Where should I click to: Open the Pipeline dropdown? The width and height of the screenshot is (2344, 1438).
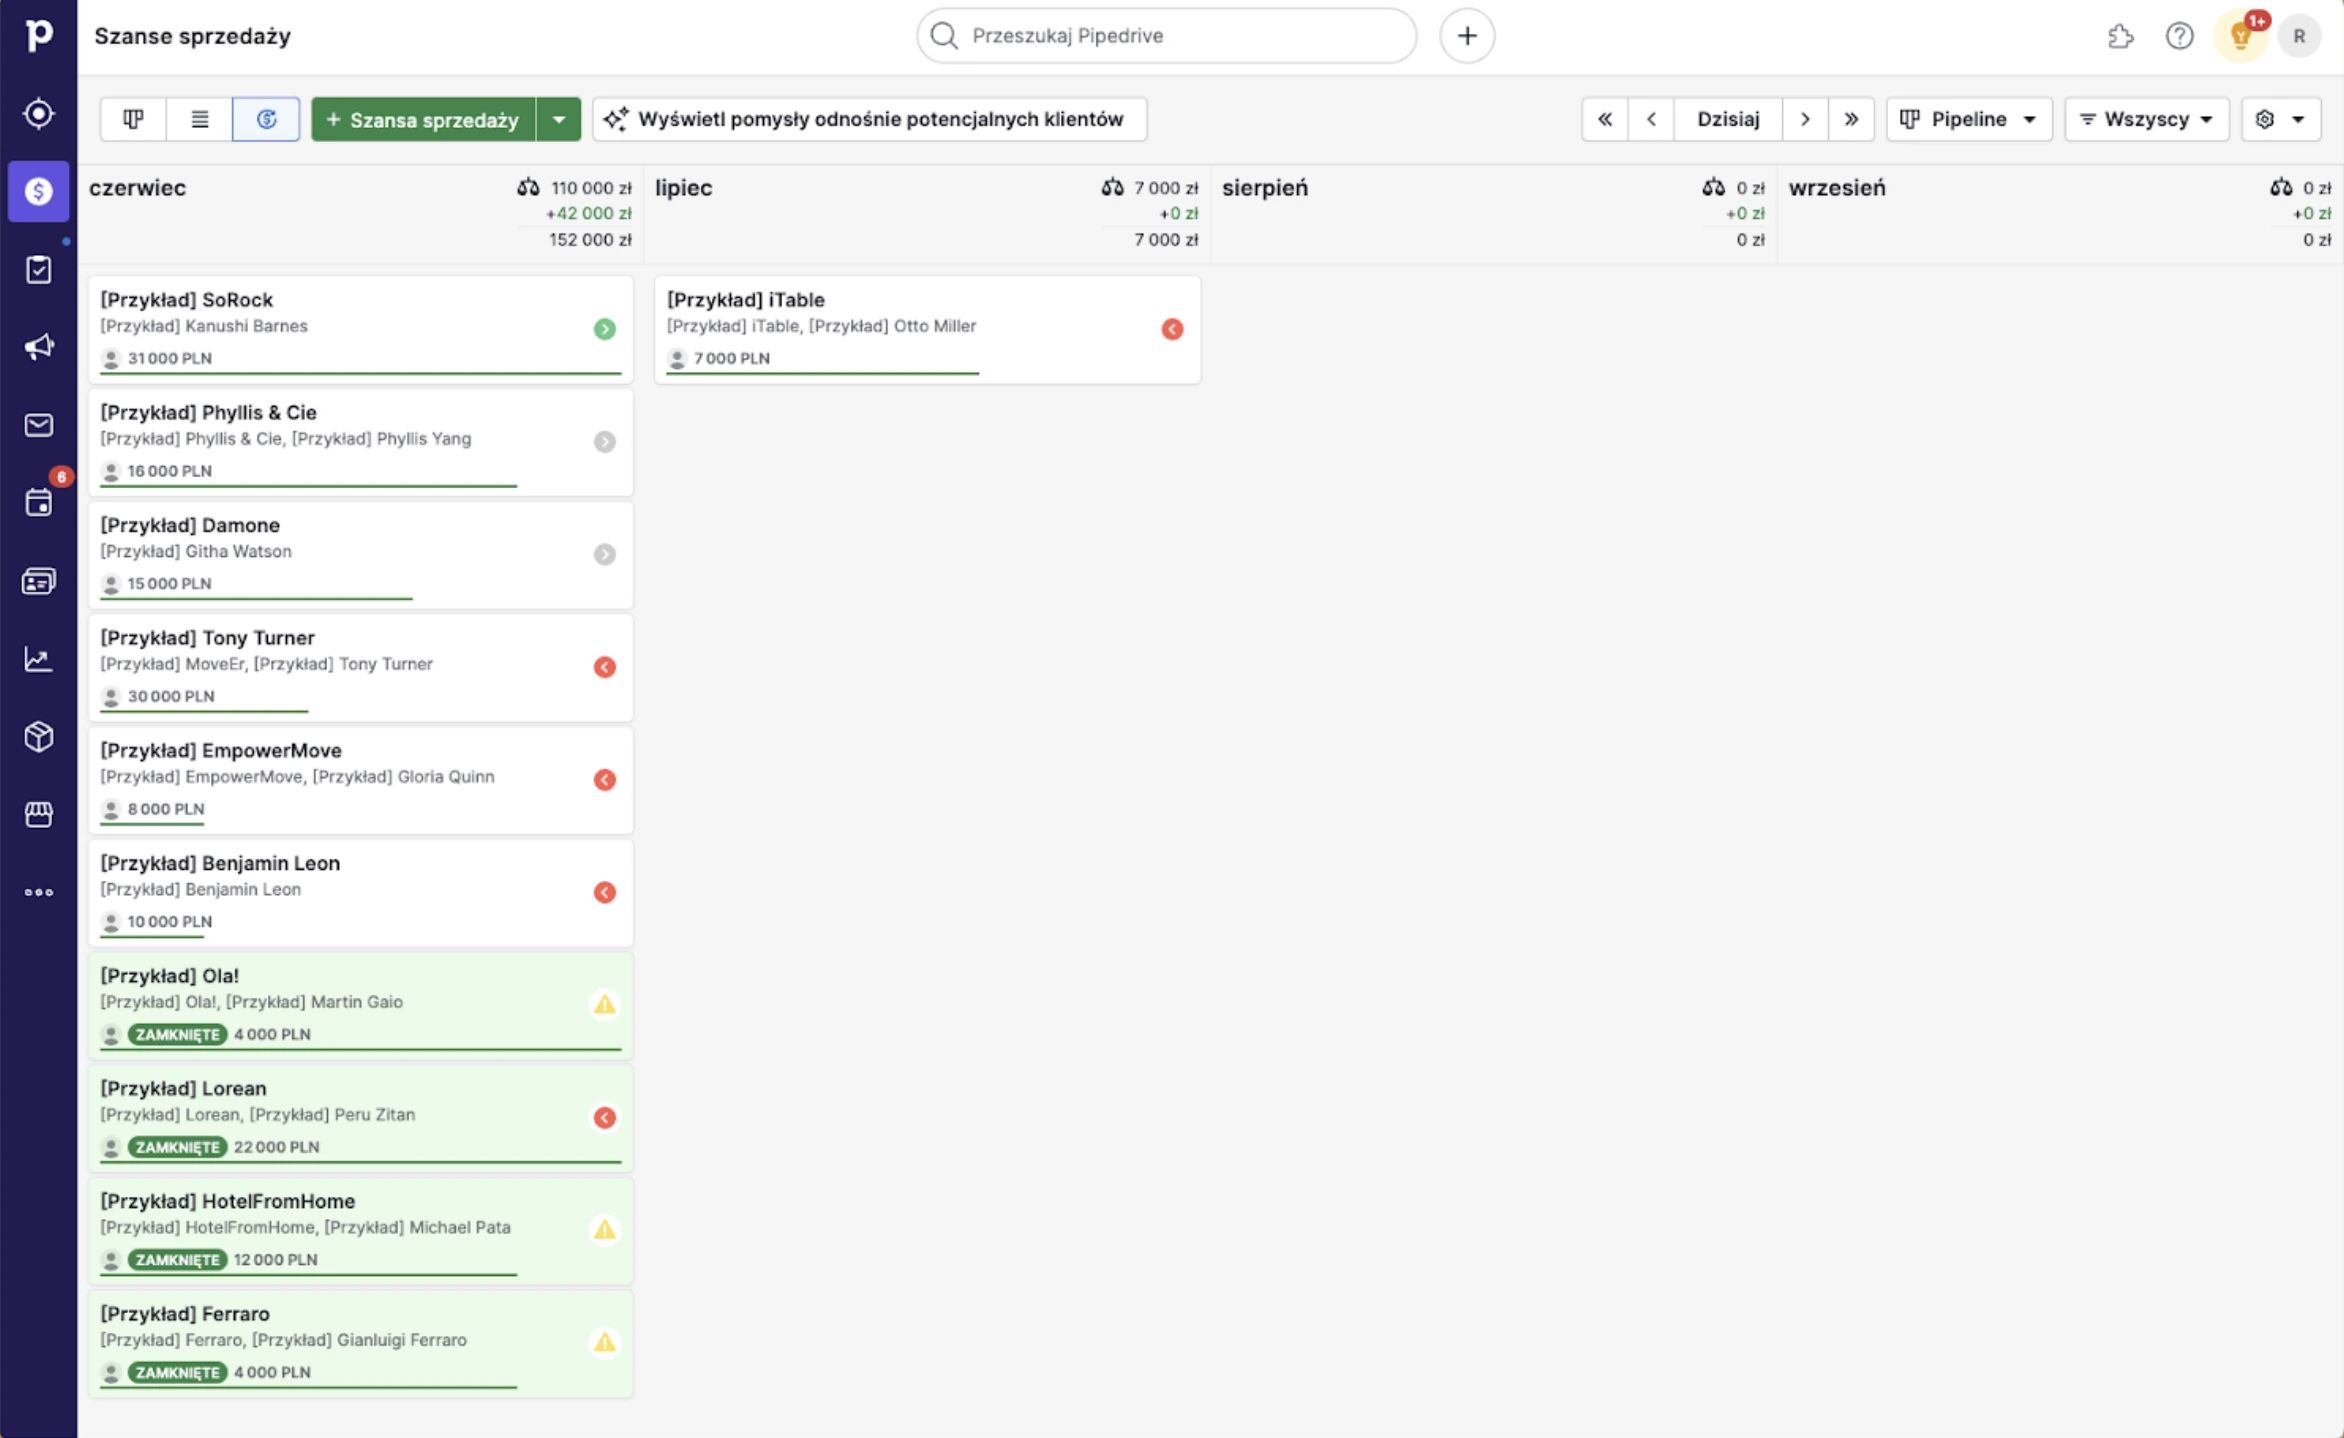click(x=1969, y=119)
